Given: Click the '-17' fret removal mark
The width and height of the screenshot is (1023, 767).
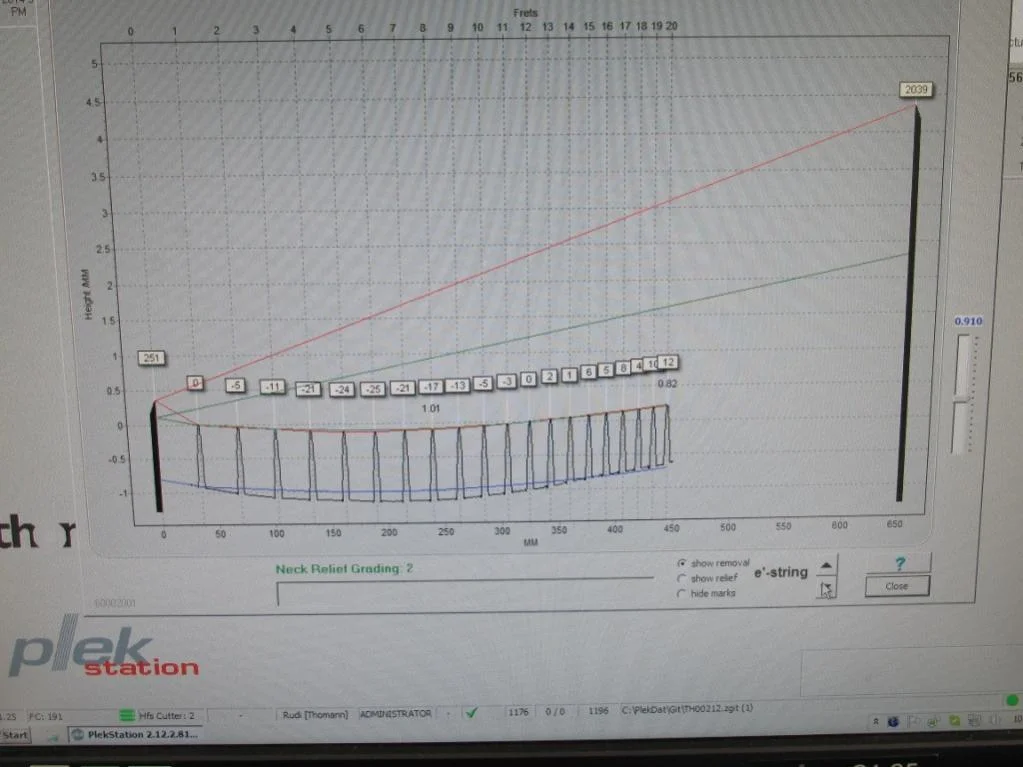Looking at the screenshot, I should pos(431,387).
